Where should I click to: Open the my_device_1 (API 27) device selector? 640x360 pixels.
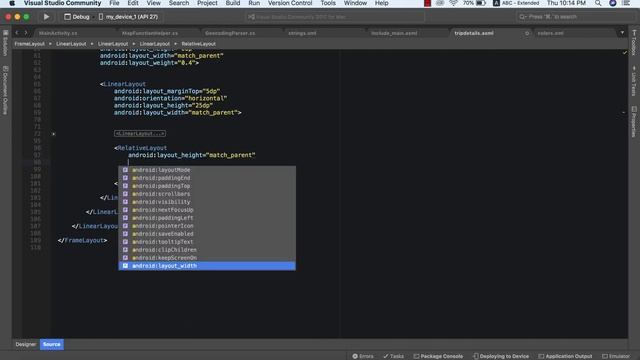[x=128, y=17]
